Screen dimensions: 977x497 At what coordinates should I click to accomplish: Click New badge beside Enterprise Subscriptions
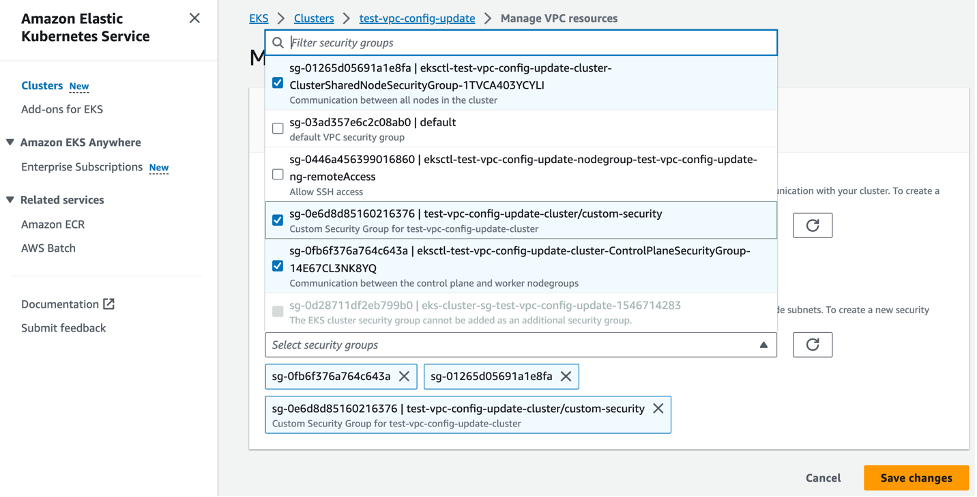coord(159,168)
